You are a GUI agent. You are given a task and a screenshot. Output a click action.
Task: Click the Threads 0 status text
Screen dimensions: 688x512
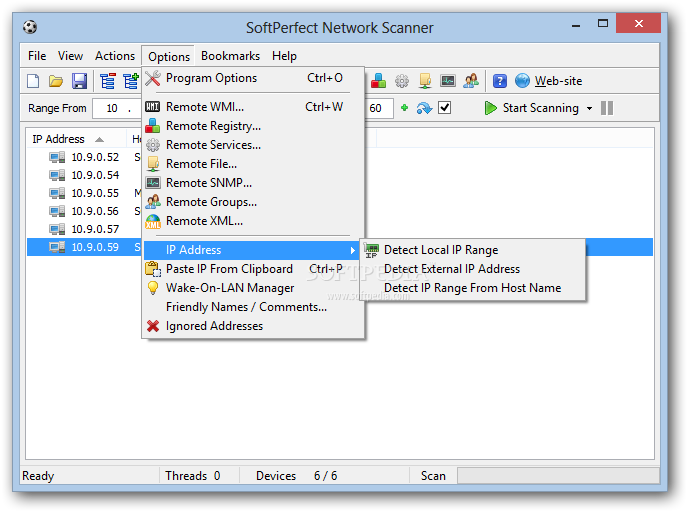pyautogui.click(x=193, y=476)
